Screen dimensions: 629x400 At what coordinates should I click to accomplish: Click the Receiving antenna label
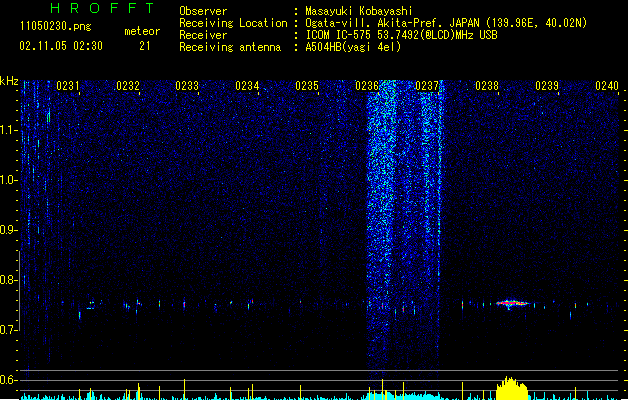click(x=230, y=47)
